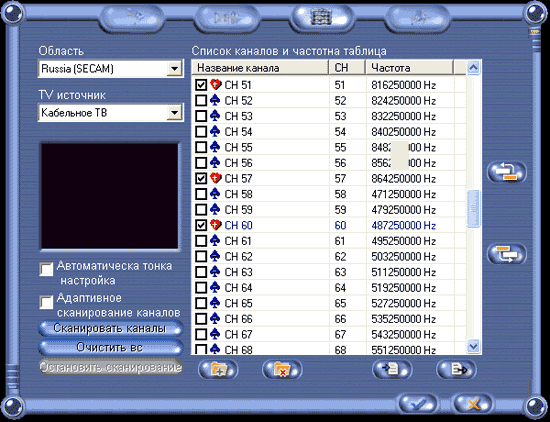550x422 pixels.
Task: Click frequency 543250000 Hz cell
Action: (403, 334)
